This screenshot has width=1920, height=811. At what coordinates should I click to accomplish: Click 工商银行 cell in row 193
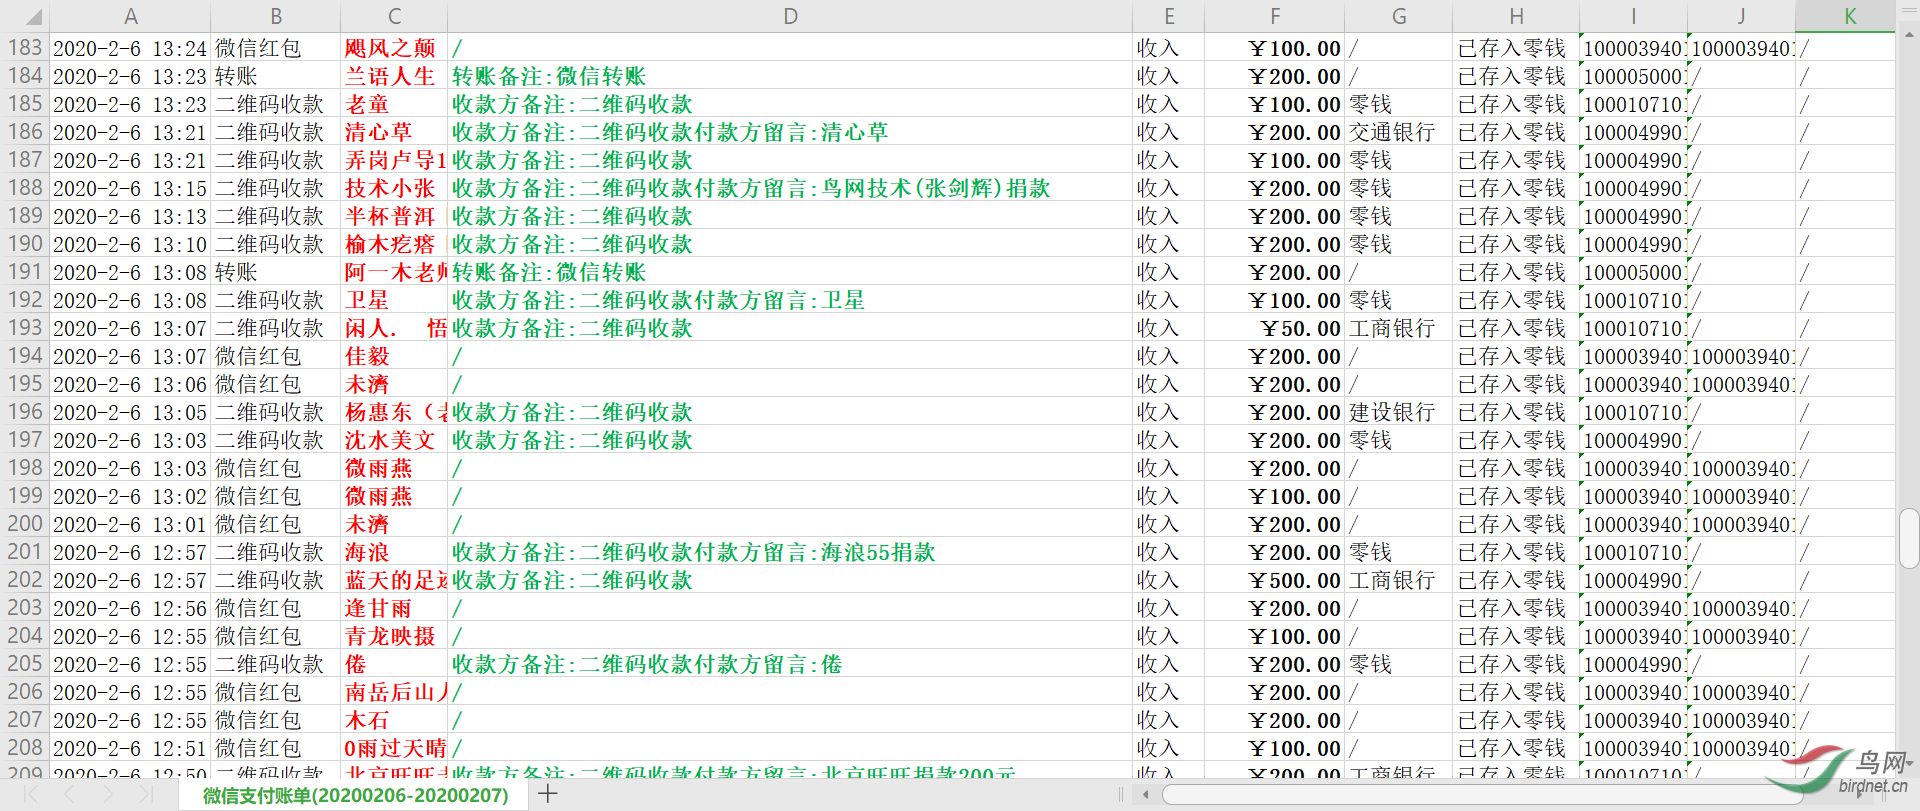tap(1399, 328)
